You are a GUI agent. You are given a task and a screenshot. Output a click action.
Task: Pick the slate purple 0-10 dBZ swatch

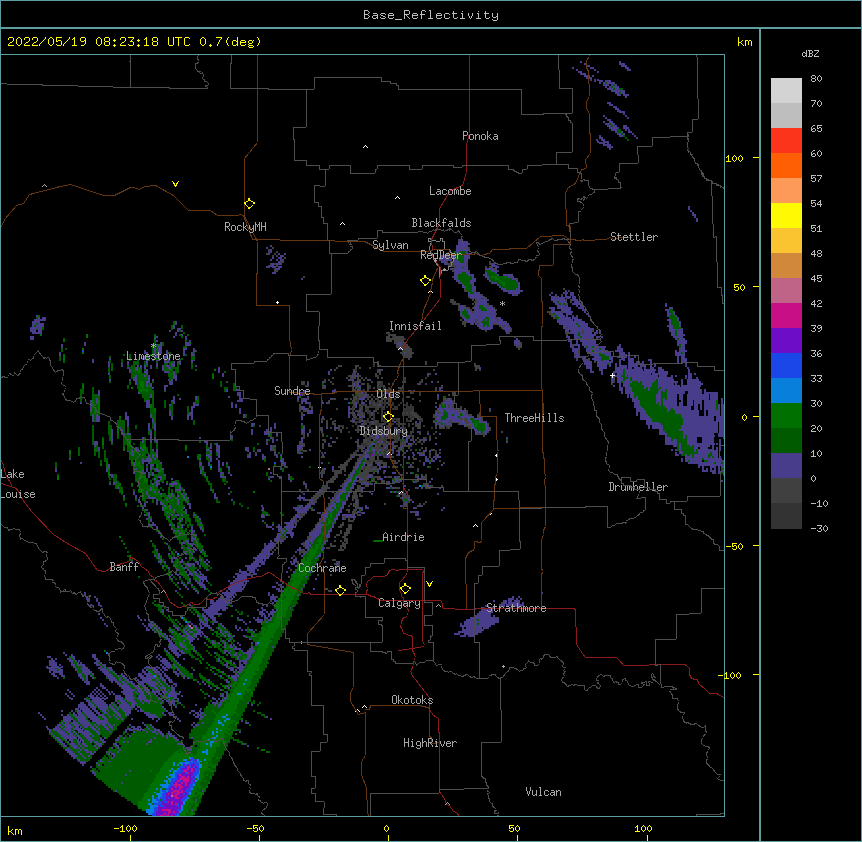click(x=786, y=466)
